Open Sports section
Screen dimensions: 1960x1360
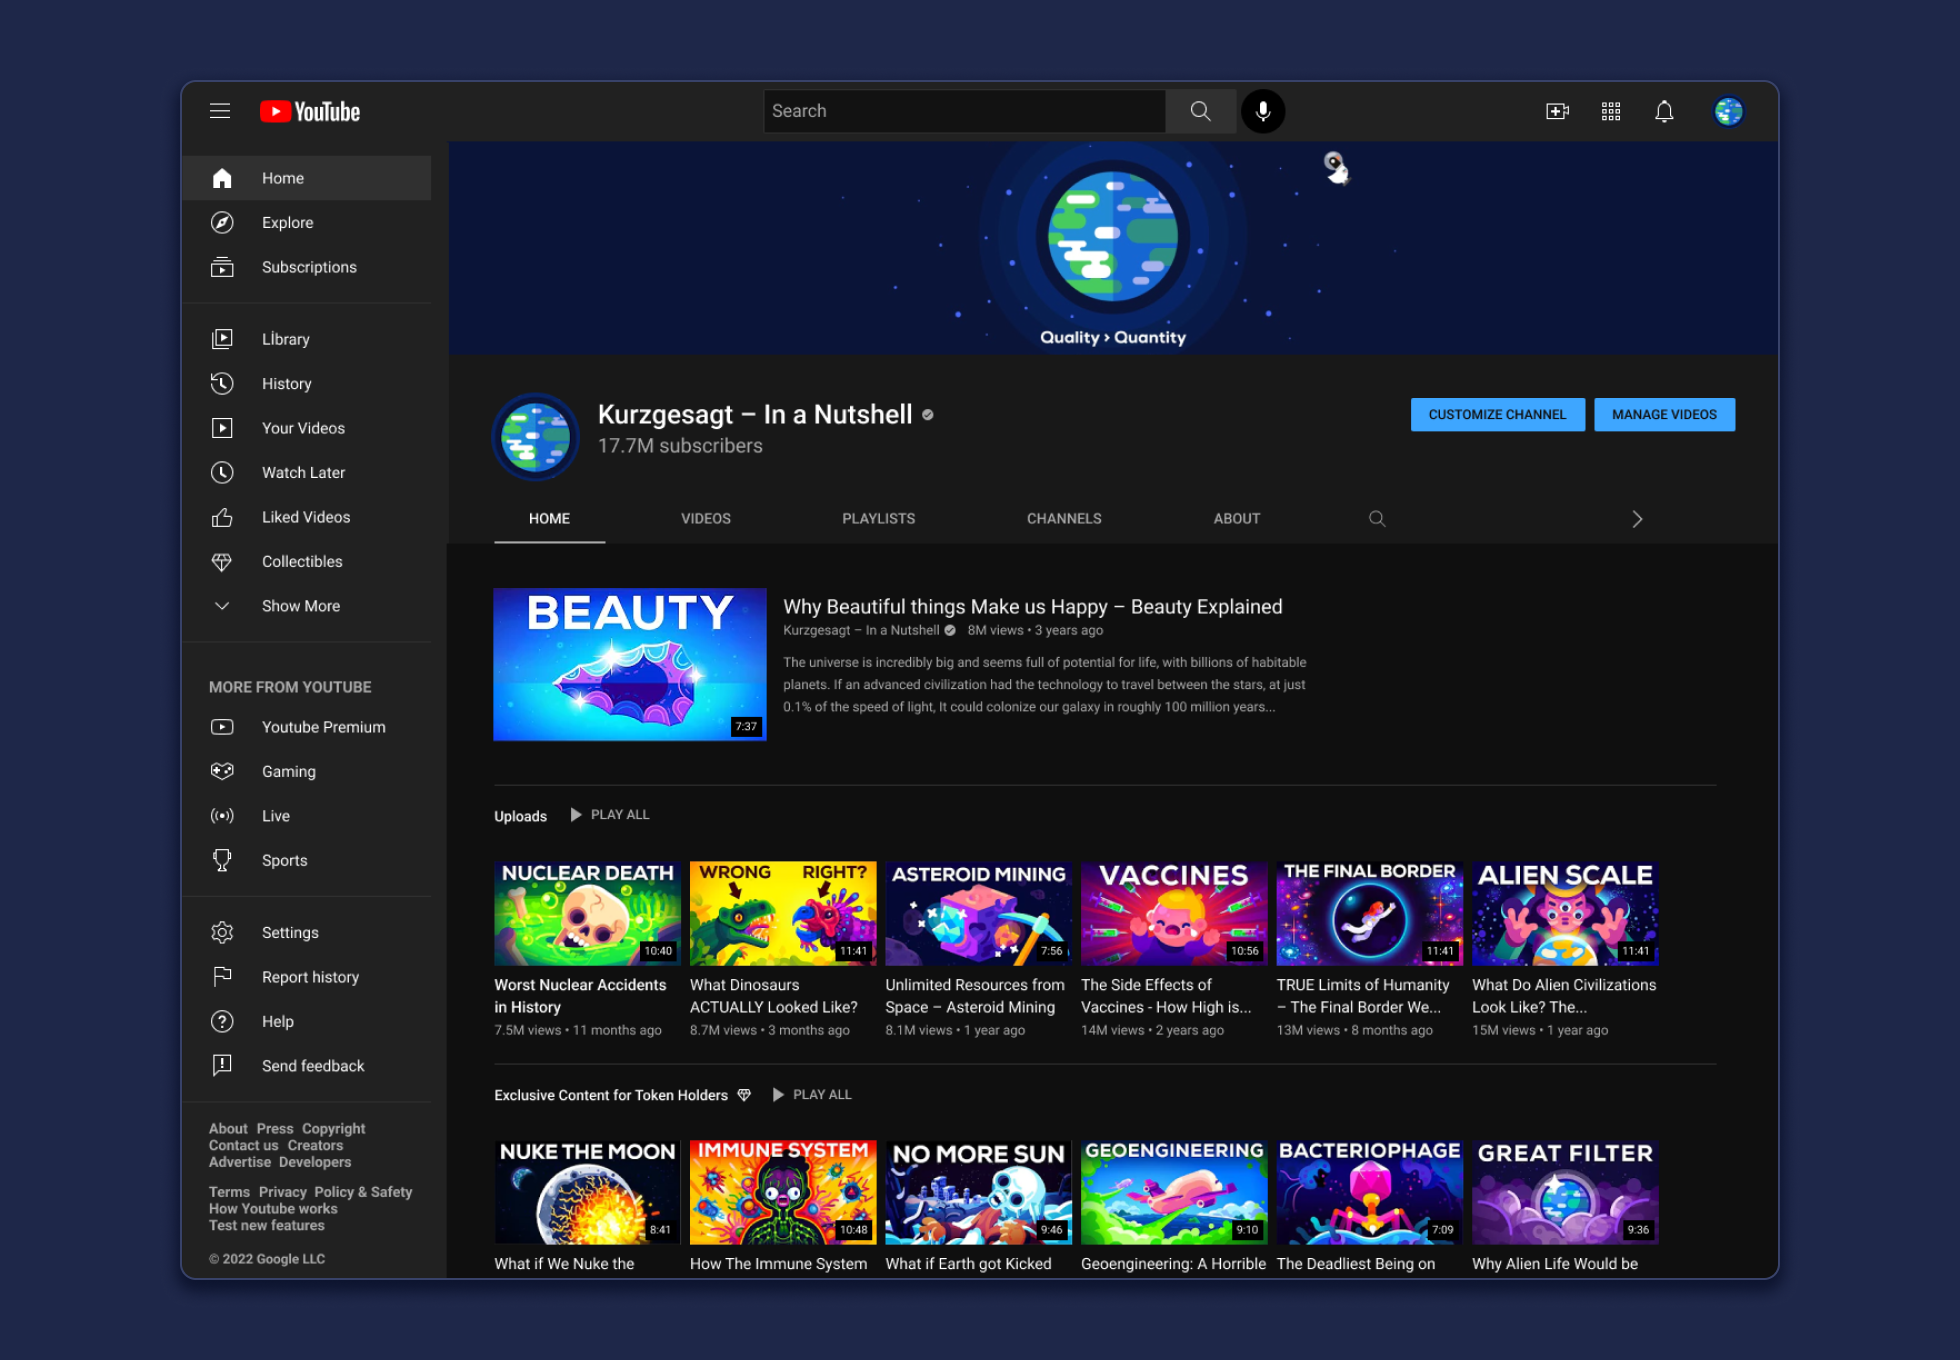pyautogui.click(x=307, y=860)
